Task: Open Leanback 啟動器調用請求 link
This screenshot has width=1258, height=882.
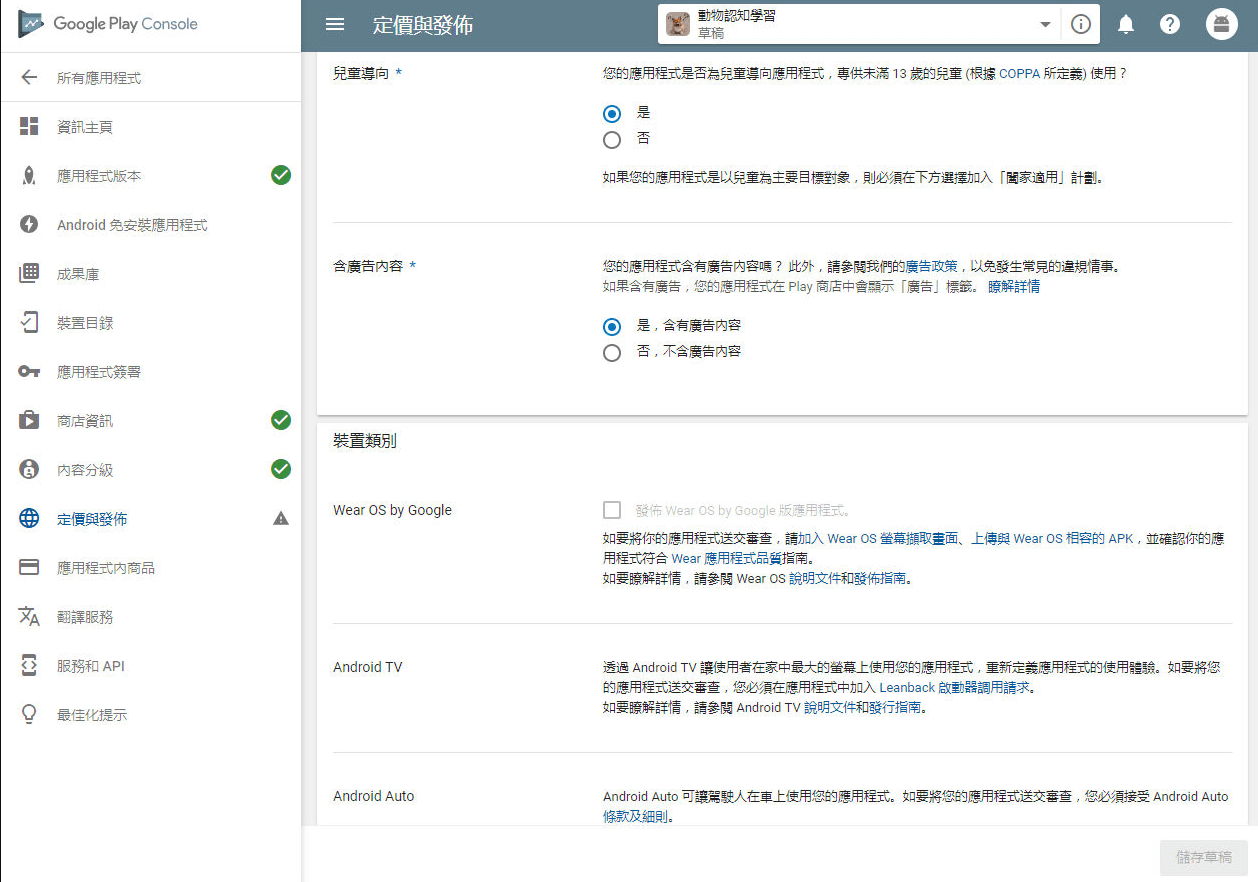Action: point(955,688)
